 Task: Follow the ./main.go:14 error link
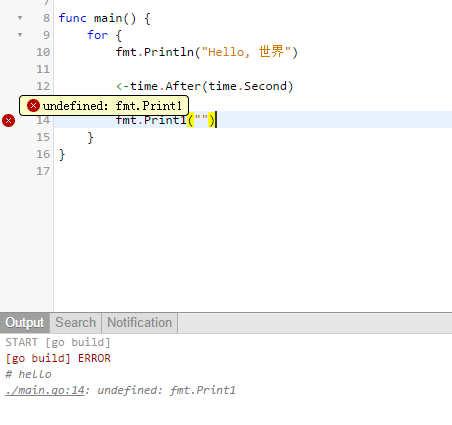click(x=45, y=390)
